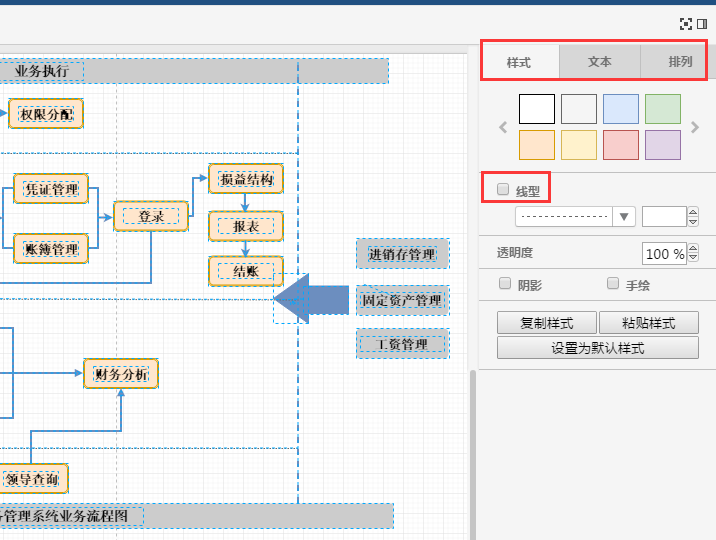Select the 财务分析 node
Screen dimensions: 716x540
pos(121,374)
